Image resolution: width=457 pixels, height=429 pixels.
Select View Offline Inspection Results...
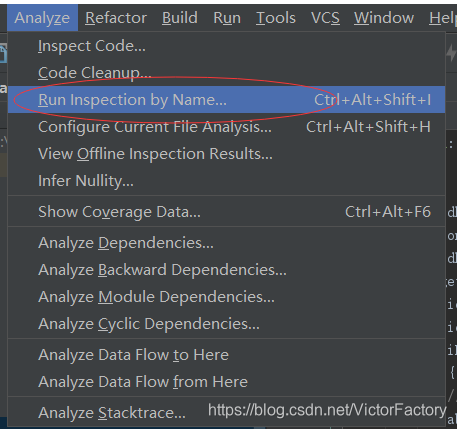(226, 154)
